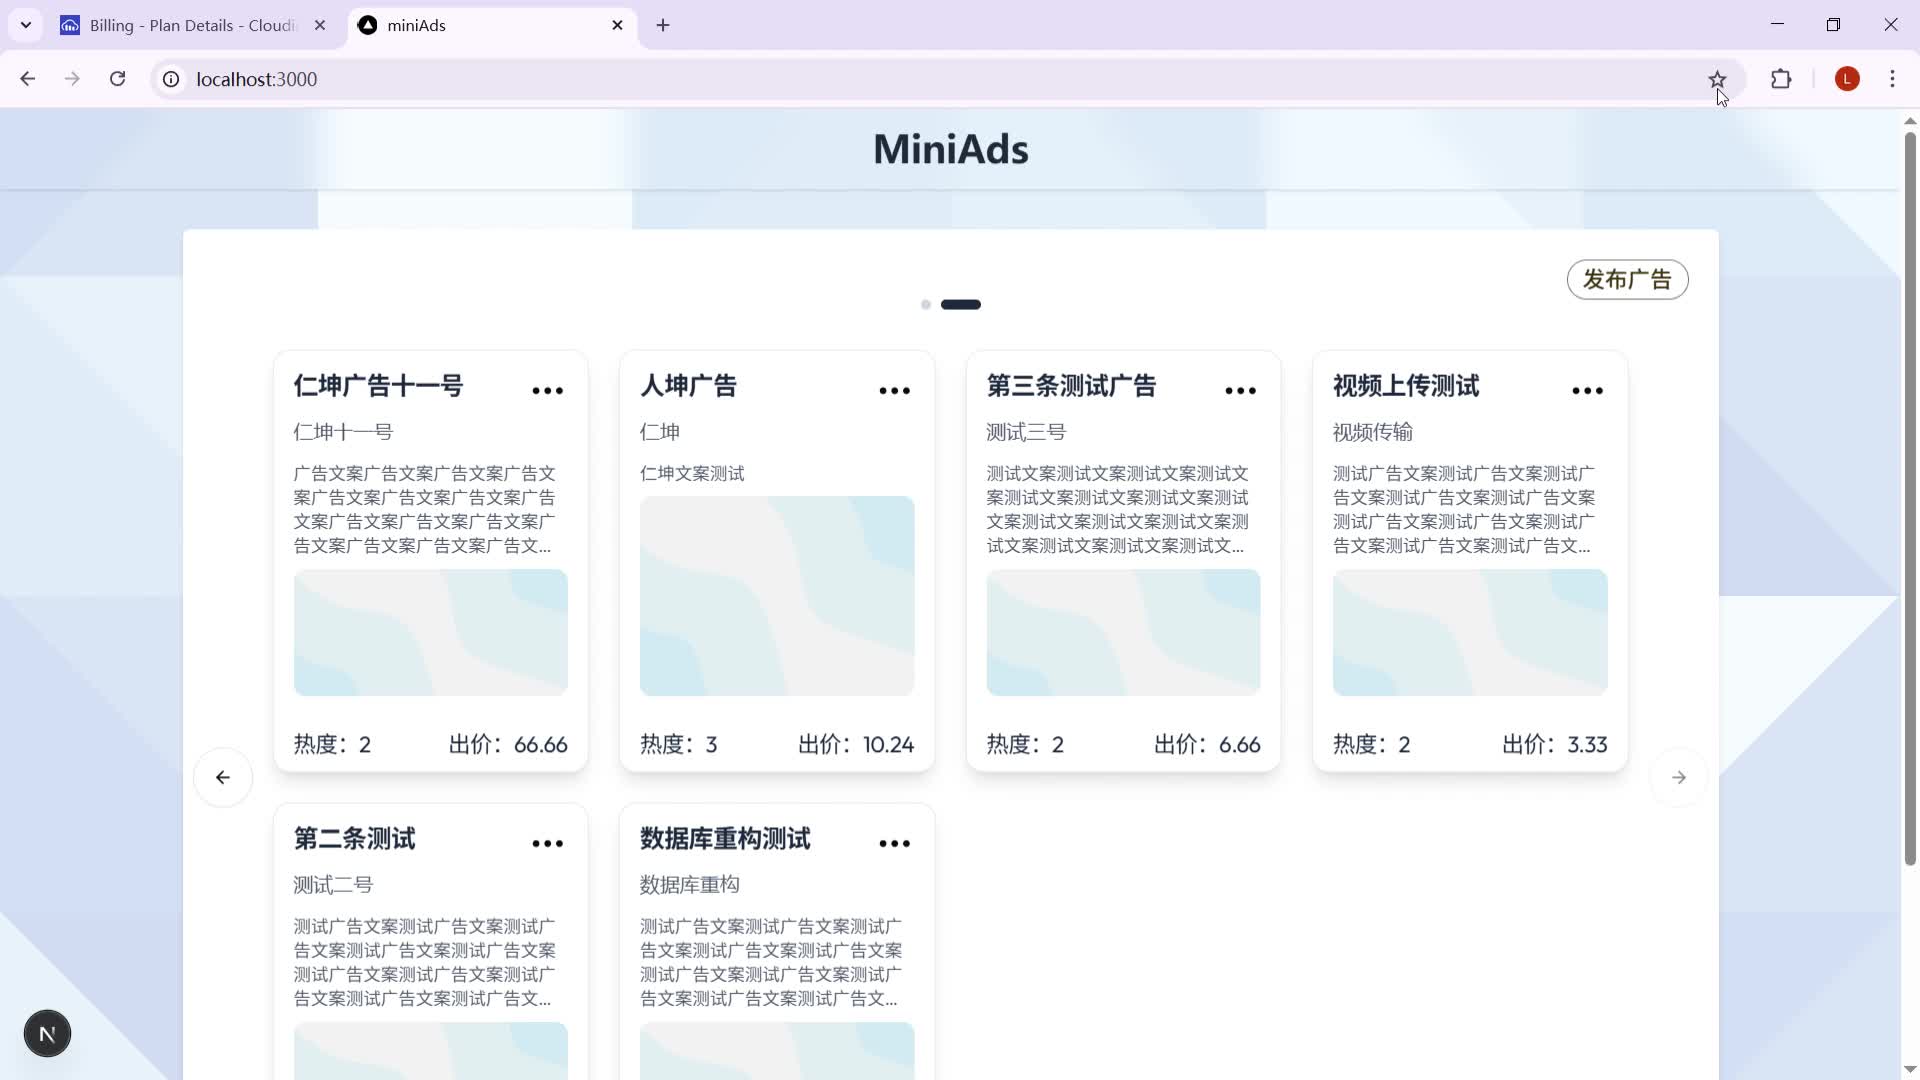Click the 出价：10.24 bid value

pyautogui.click(x=856, y=745)
